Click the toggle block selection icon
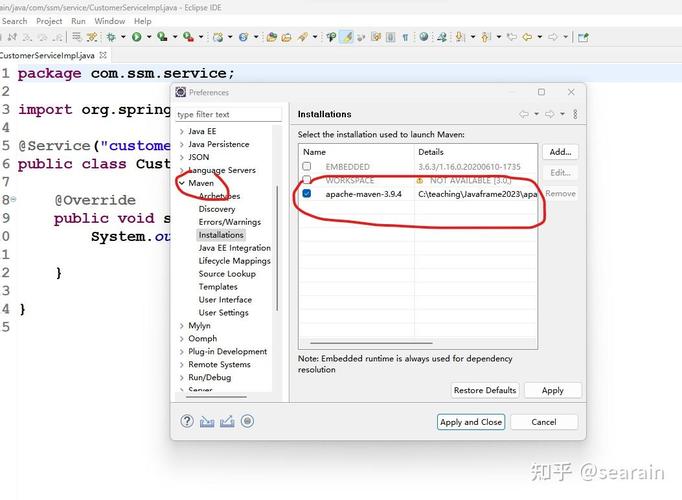This screenshot has width=682, height=500. tap(391, 37)
